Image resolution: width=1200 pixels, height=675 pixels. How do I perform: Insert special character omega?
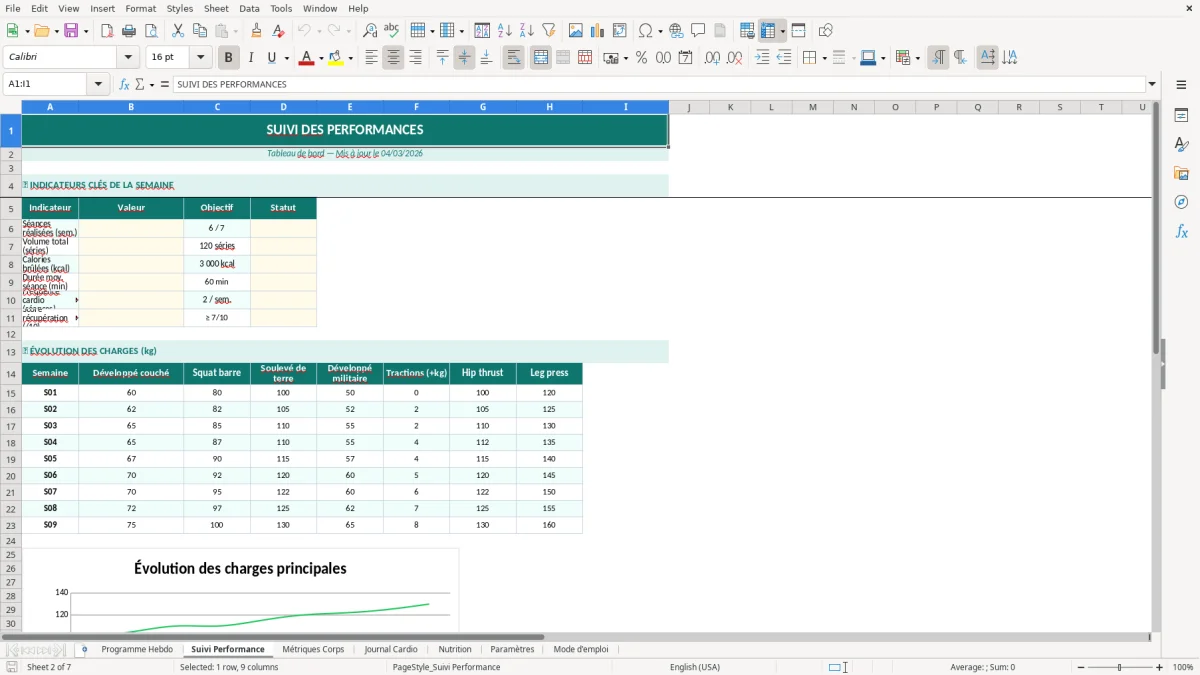pyautogui.click(x=646, y=31)
